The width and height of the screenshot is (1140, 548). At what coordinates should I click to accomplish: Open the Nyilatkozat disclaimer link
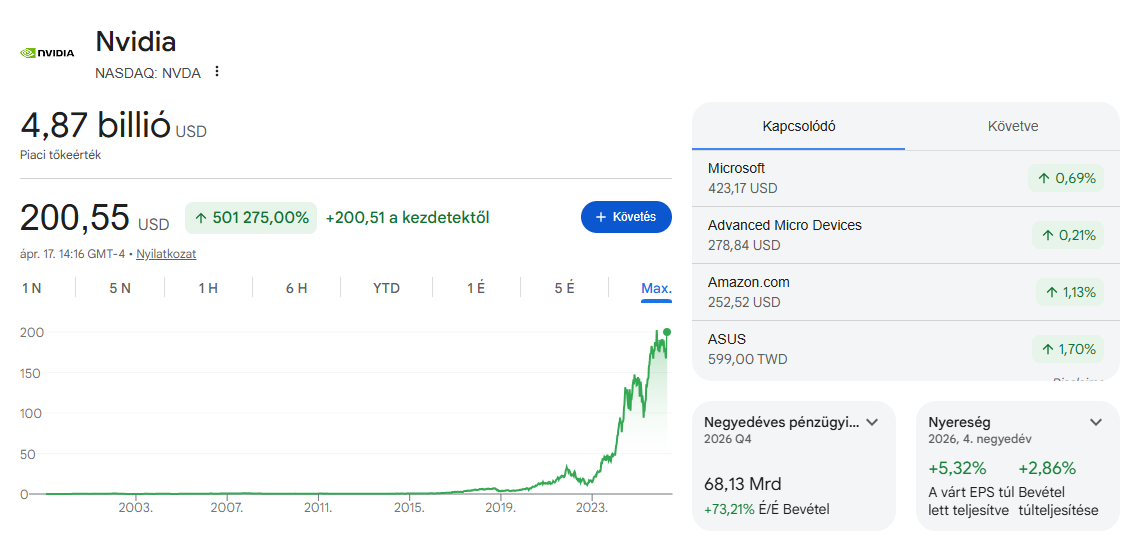tap(166, 254)
